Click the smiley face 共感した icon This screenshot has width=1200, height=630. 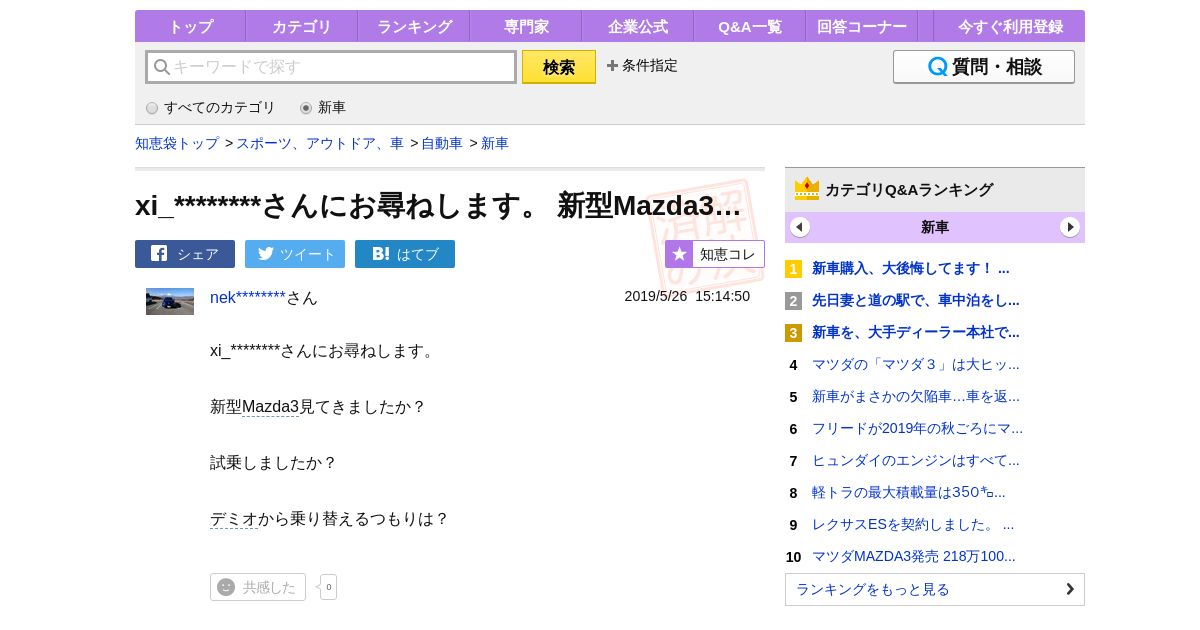click(226, 587)
